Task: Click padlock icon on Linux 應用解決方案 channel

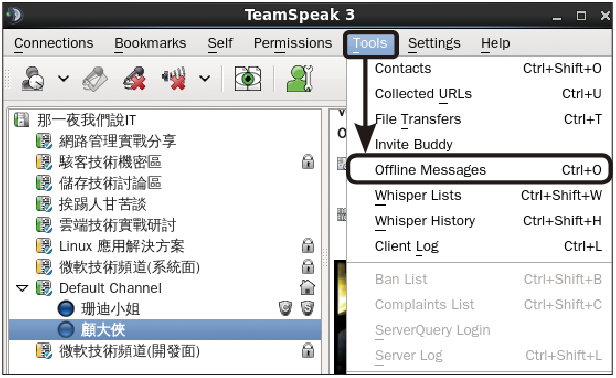Action: click(308, 246)
